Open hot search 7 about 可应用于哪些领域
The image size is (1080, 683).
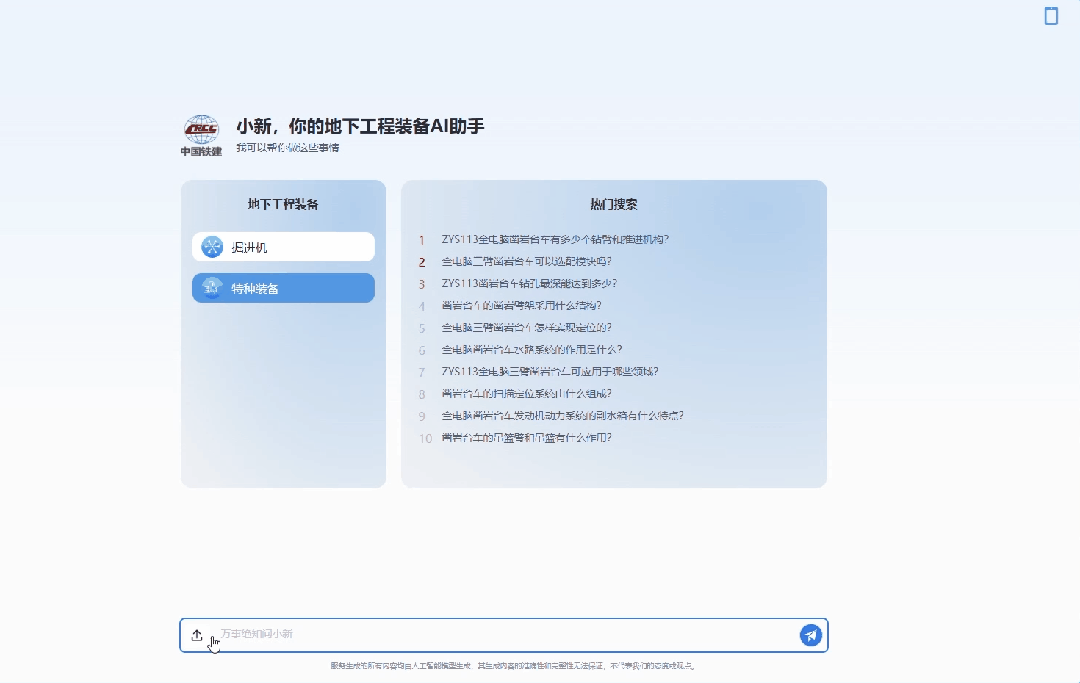[550, 372]
